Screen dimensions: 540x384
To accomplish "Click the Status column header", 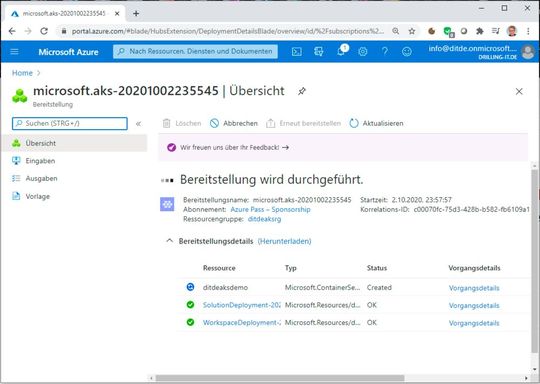I will [377, 268].
